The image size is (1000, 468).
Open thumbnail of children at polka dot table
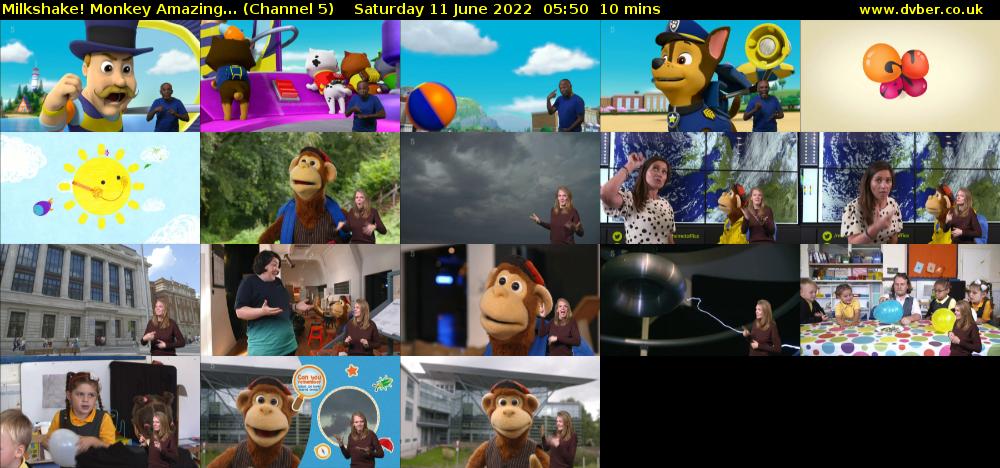(x=900, y=300)
